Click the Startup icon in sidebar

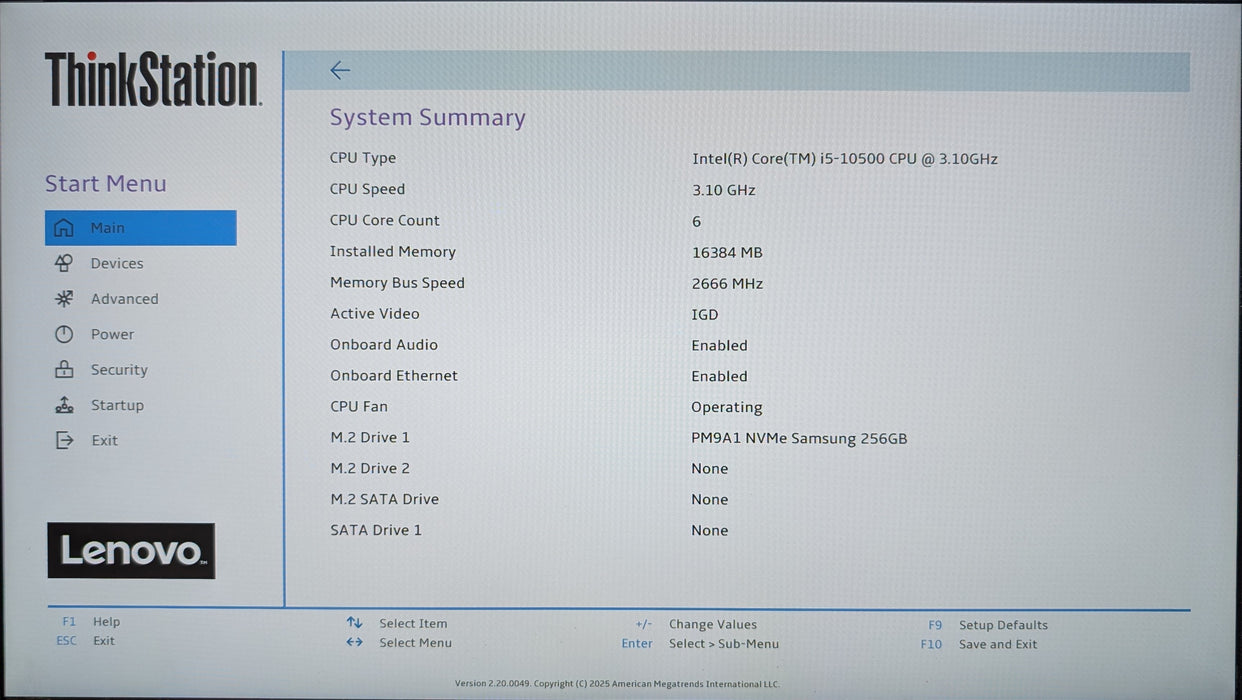tap(64, 405)
